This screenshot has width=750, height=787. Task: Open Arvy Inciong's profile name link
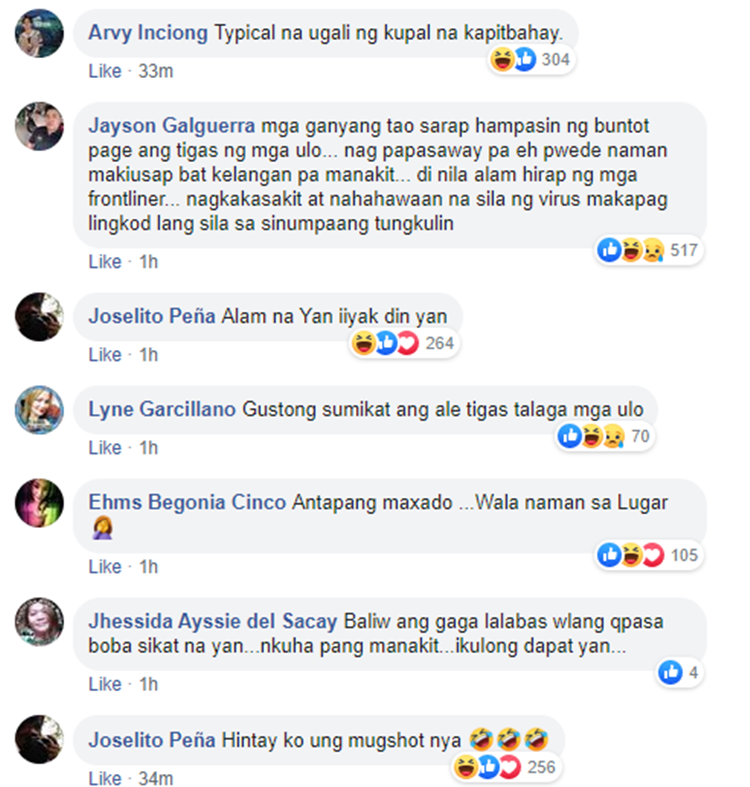[x=148, y=33]
